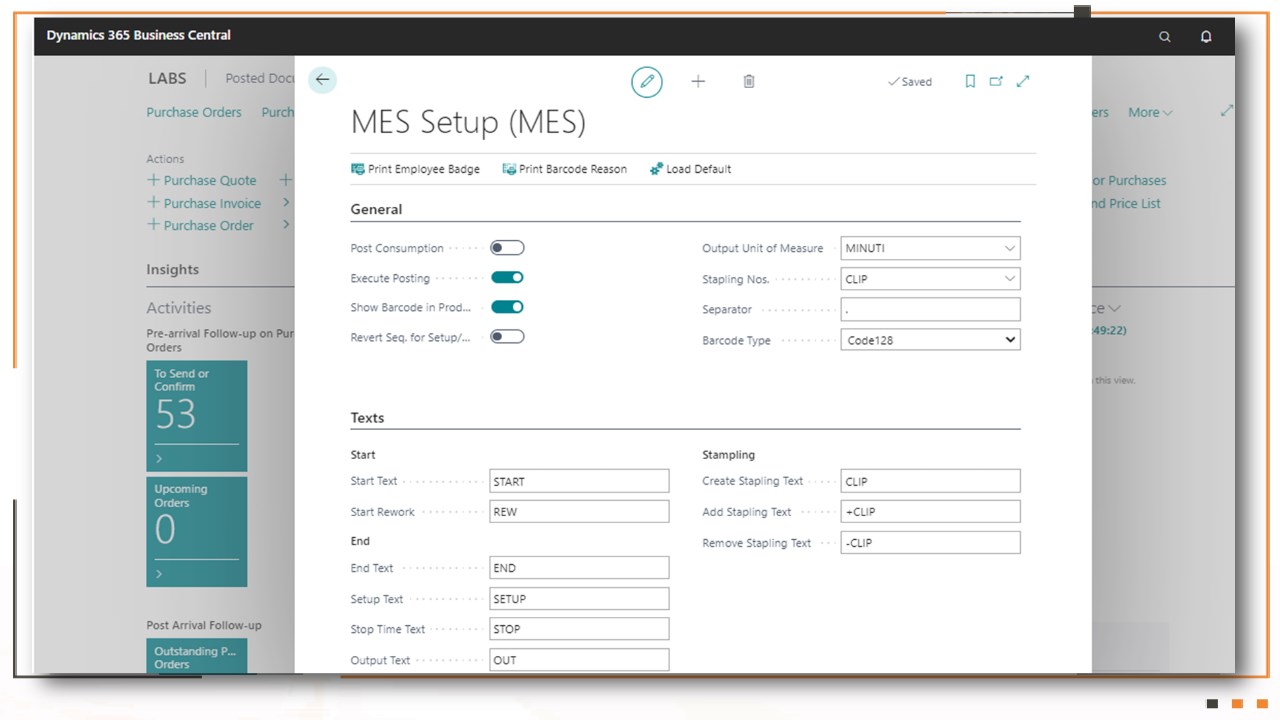Expand the More menu in the background
Image resolution: width=1280 pixels, height=720 pixels.
pyautogui.click(x=1150, y=112)
